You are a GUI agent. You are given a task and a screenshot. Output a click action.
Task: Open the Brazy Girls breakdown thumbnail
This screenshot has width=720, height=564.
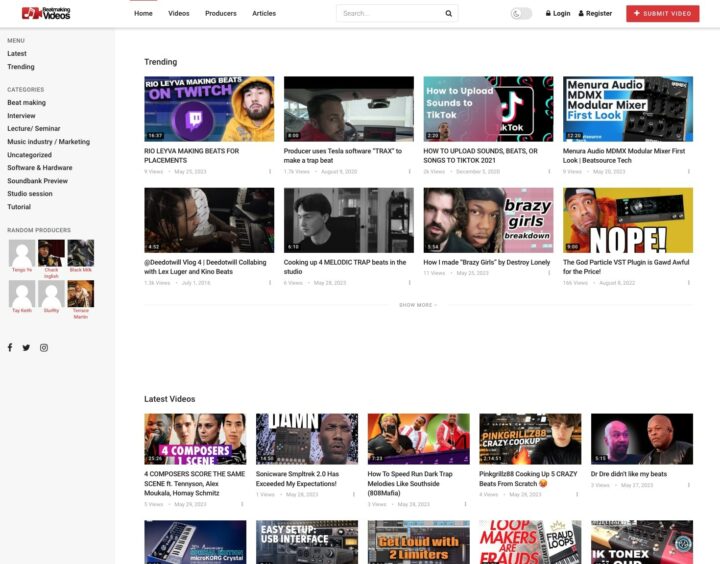488,220
